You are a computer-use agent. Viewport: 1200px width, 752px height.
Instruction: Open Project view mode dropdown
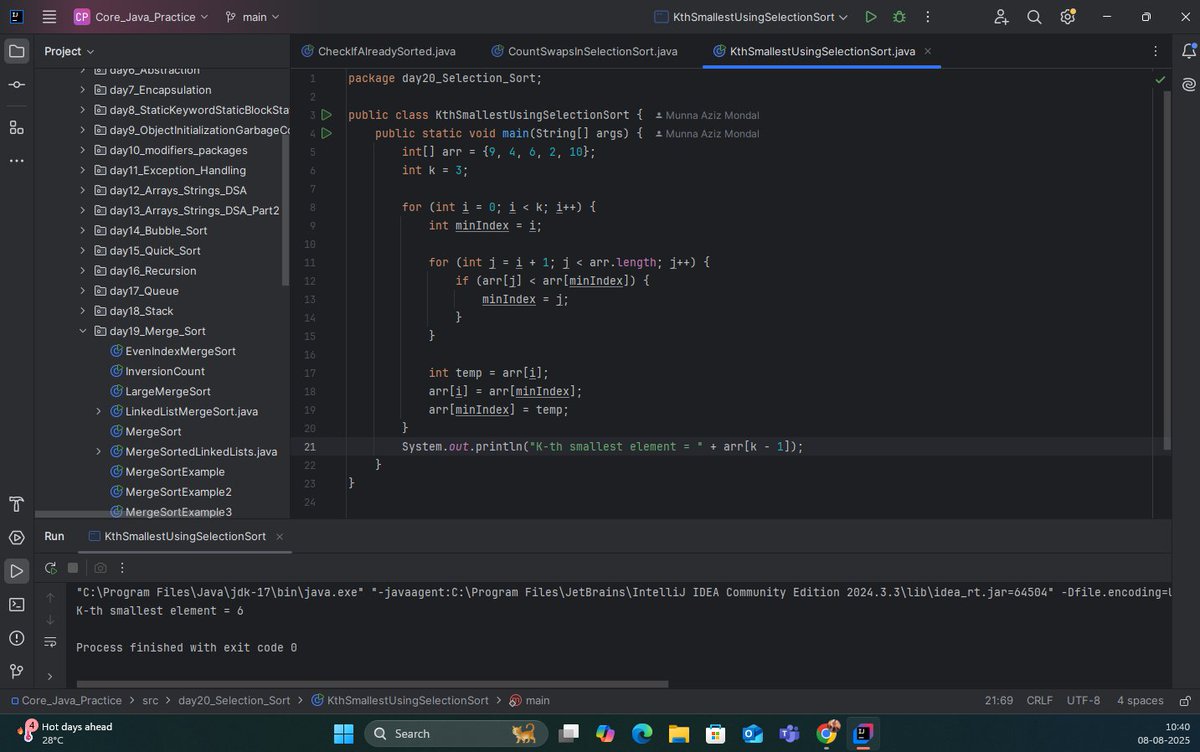(69, 51)
